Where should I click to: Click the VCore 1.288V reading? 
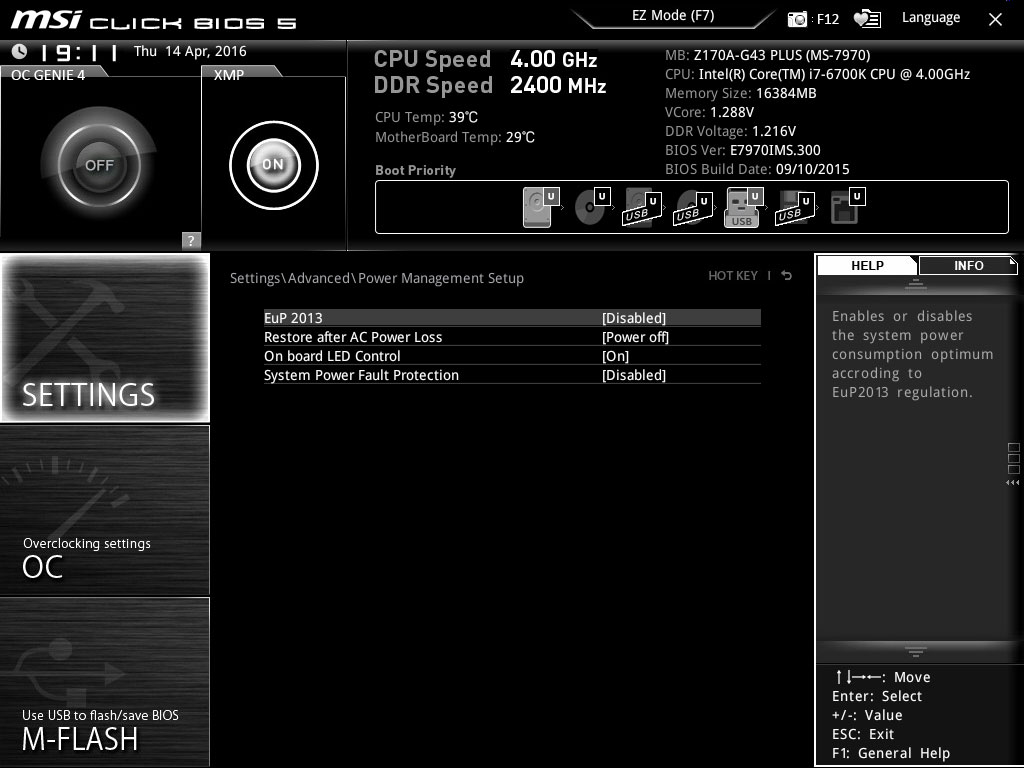coord(709,112)
